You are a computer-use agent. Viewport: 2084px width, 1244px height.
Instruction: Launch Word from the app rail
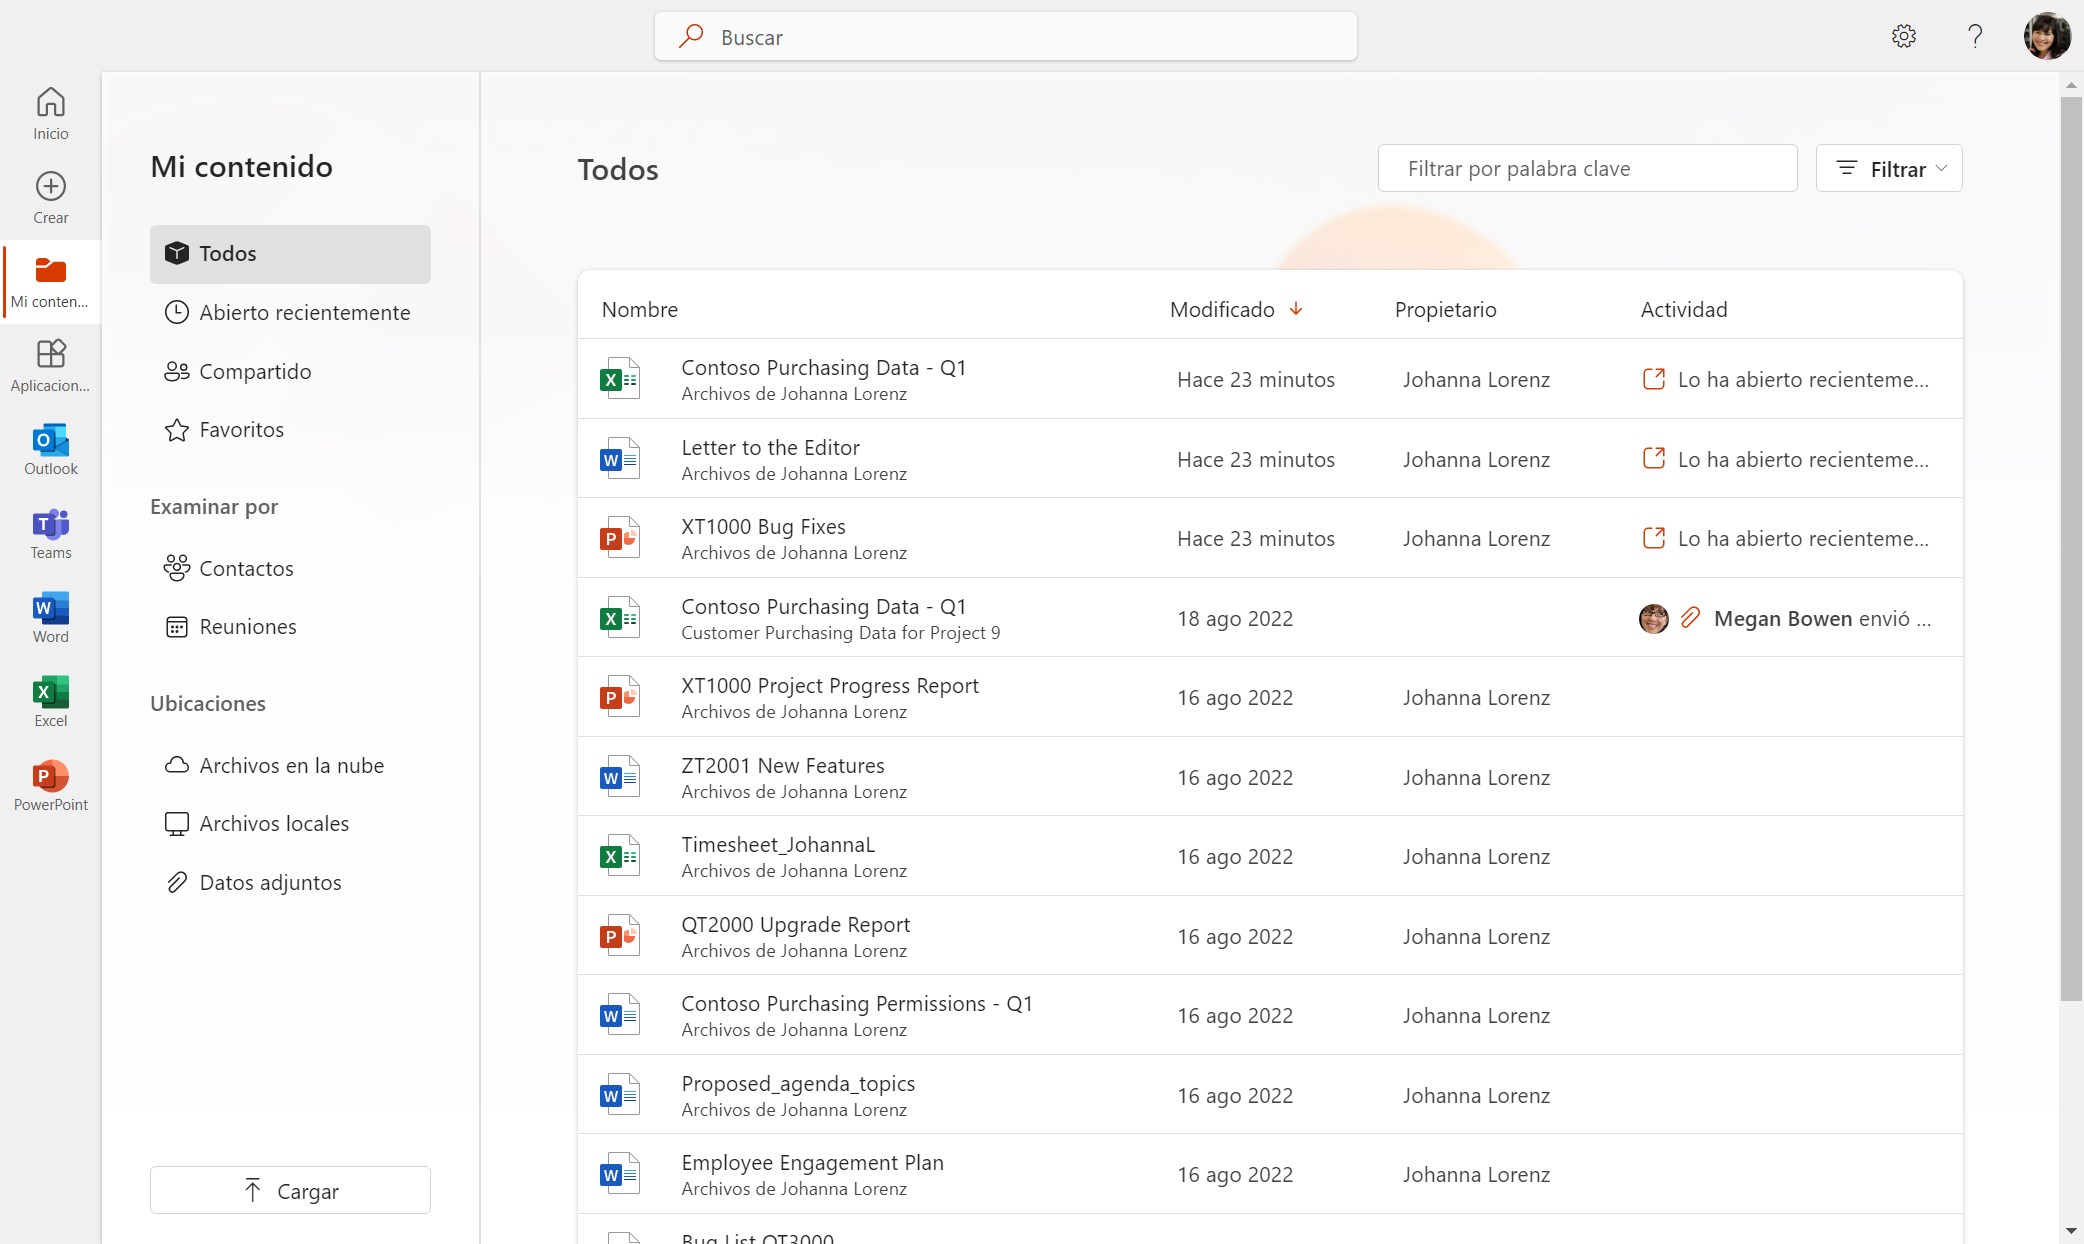(49, 616)
